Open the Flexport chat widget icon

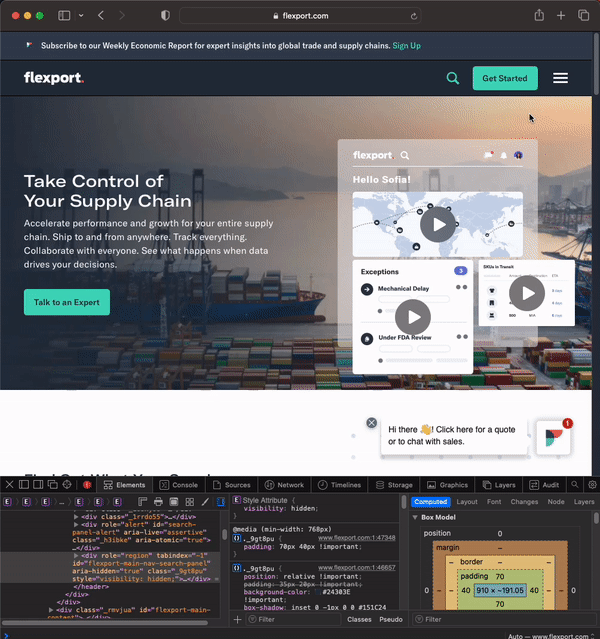coord(553,438)
